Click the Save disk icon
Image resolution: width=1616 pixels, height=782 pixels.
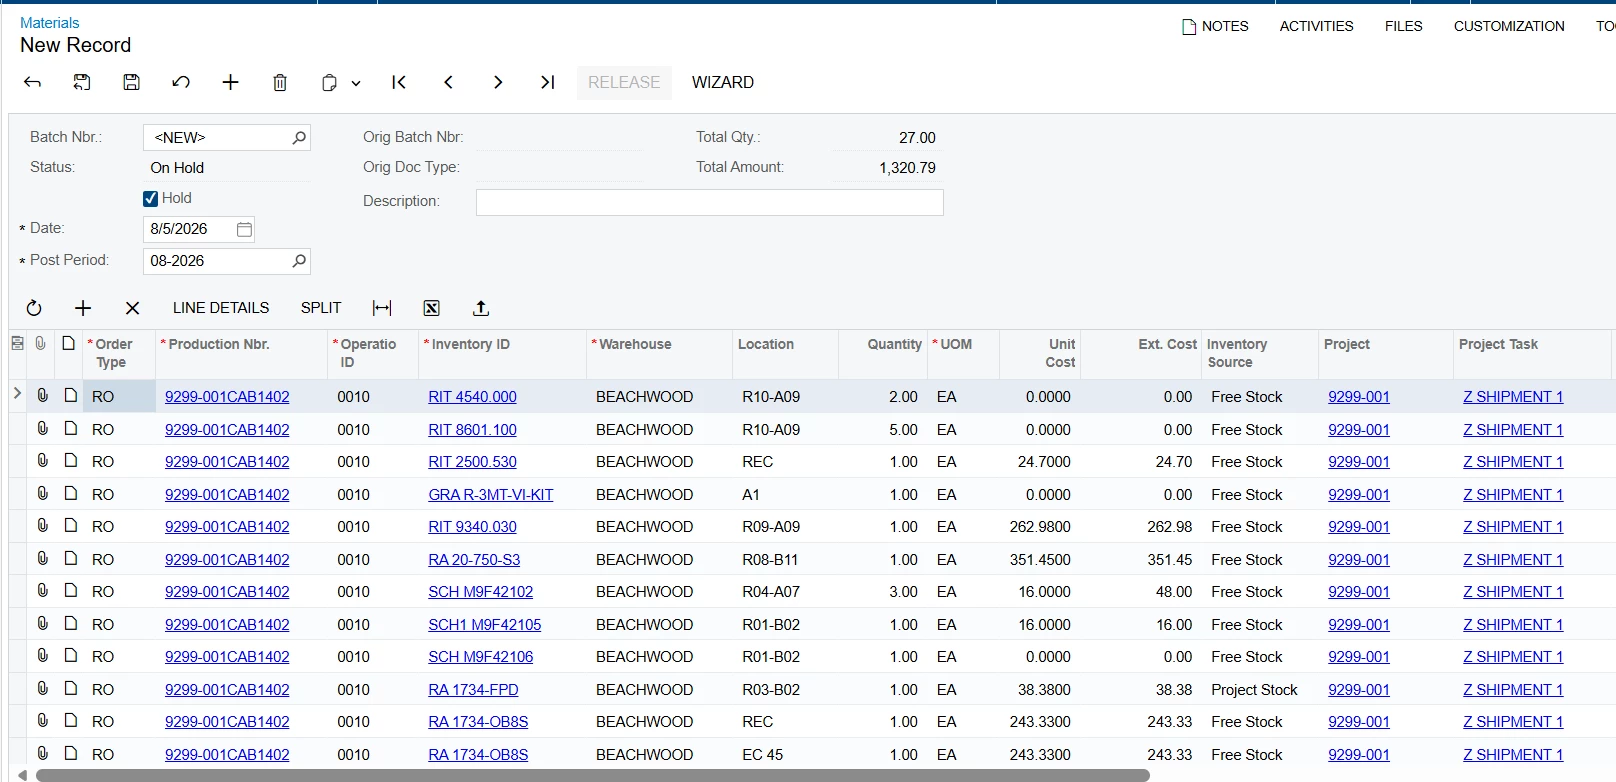(131, 82)
